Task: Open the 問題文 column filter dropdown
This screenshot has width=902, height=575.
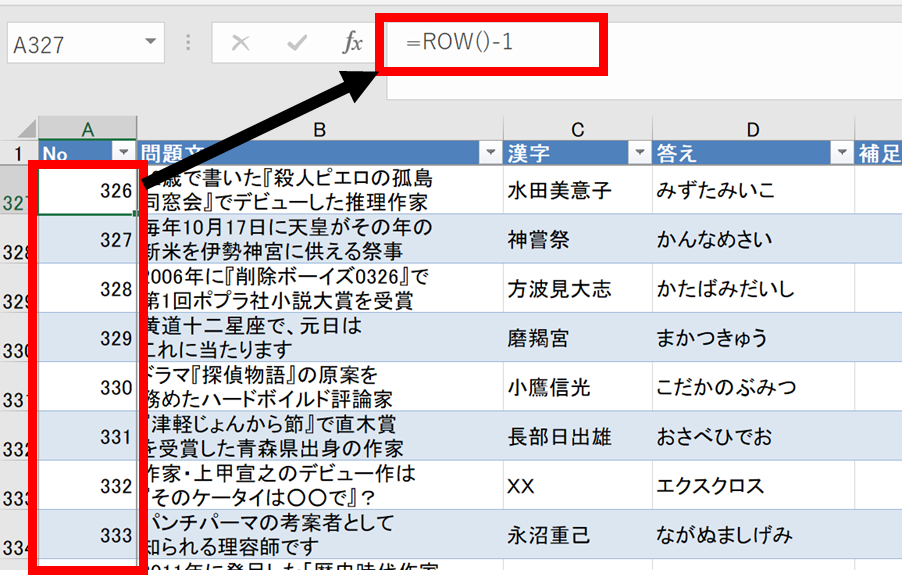Action: coord(491,152)
